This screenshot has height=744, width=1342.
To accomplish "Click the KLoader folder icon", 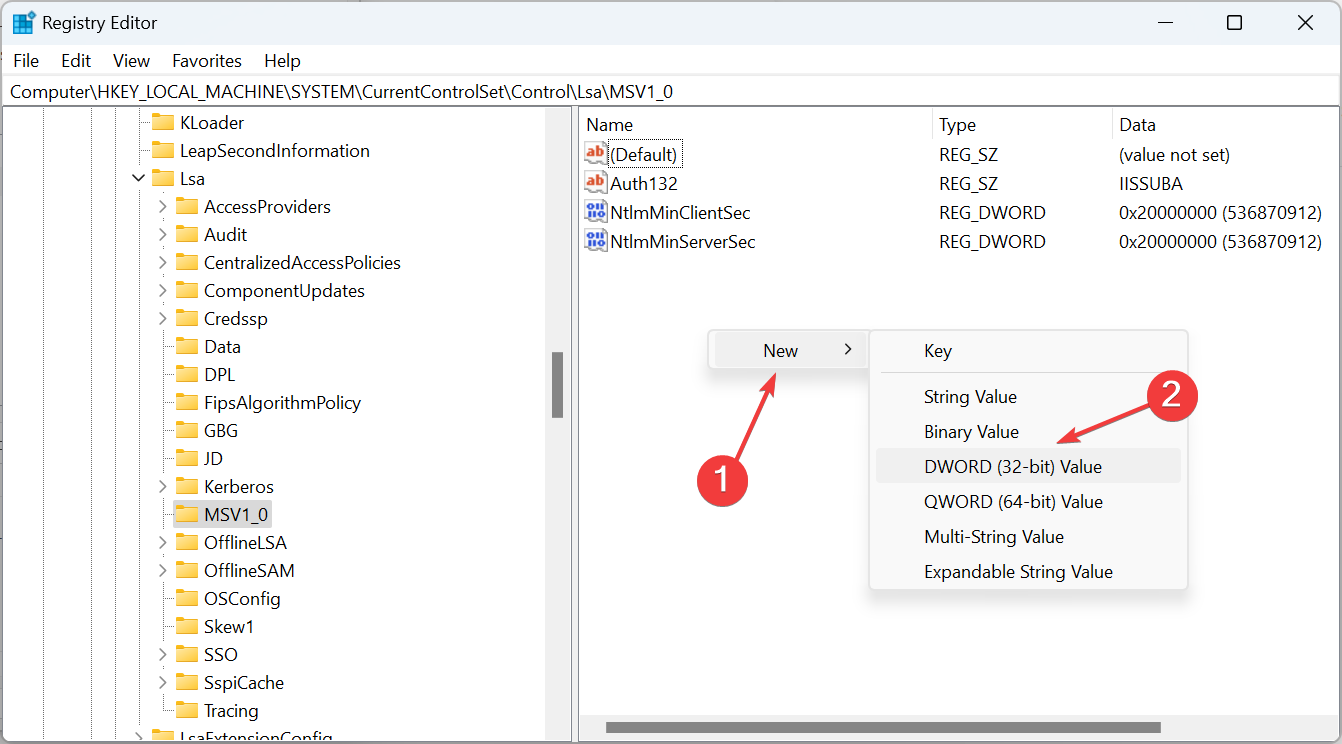I will pos(163,122).
